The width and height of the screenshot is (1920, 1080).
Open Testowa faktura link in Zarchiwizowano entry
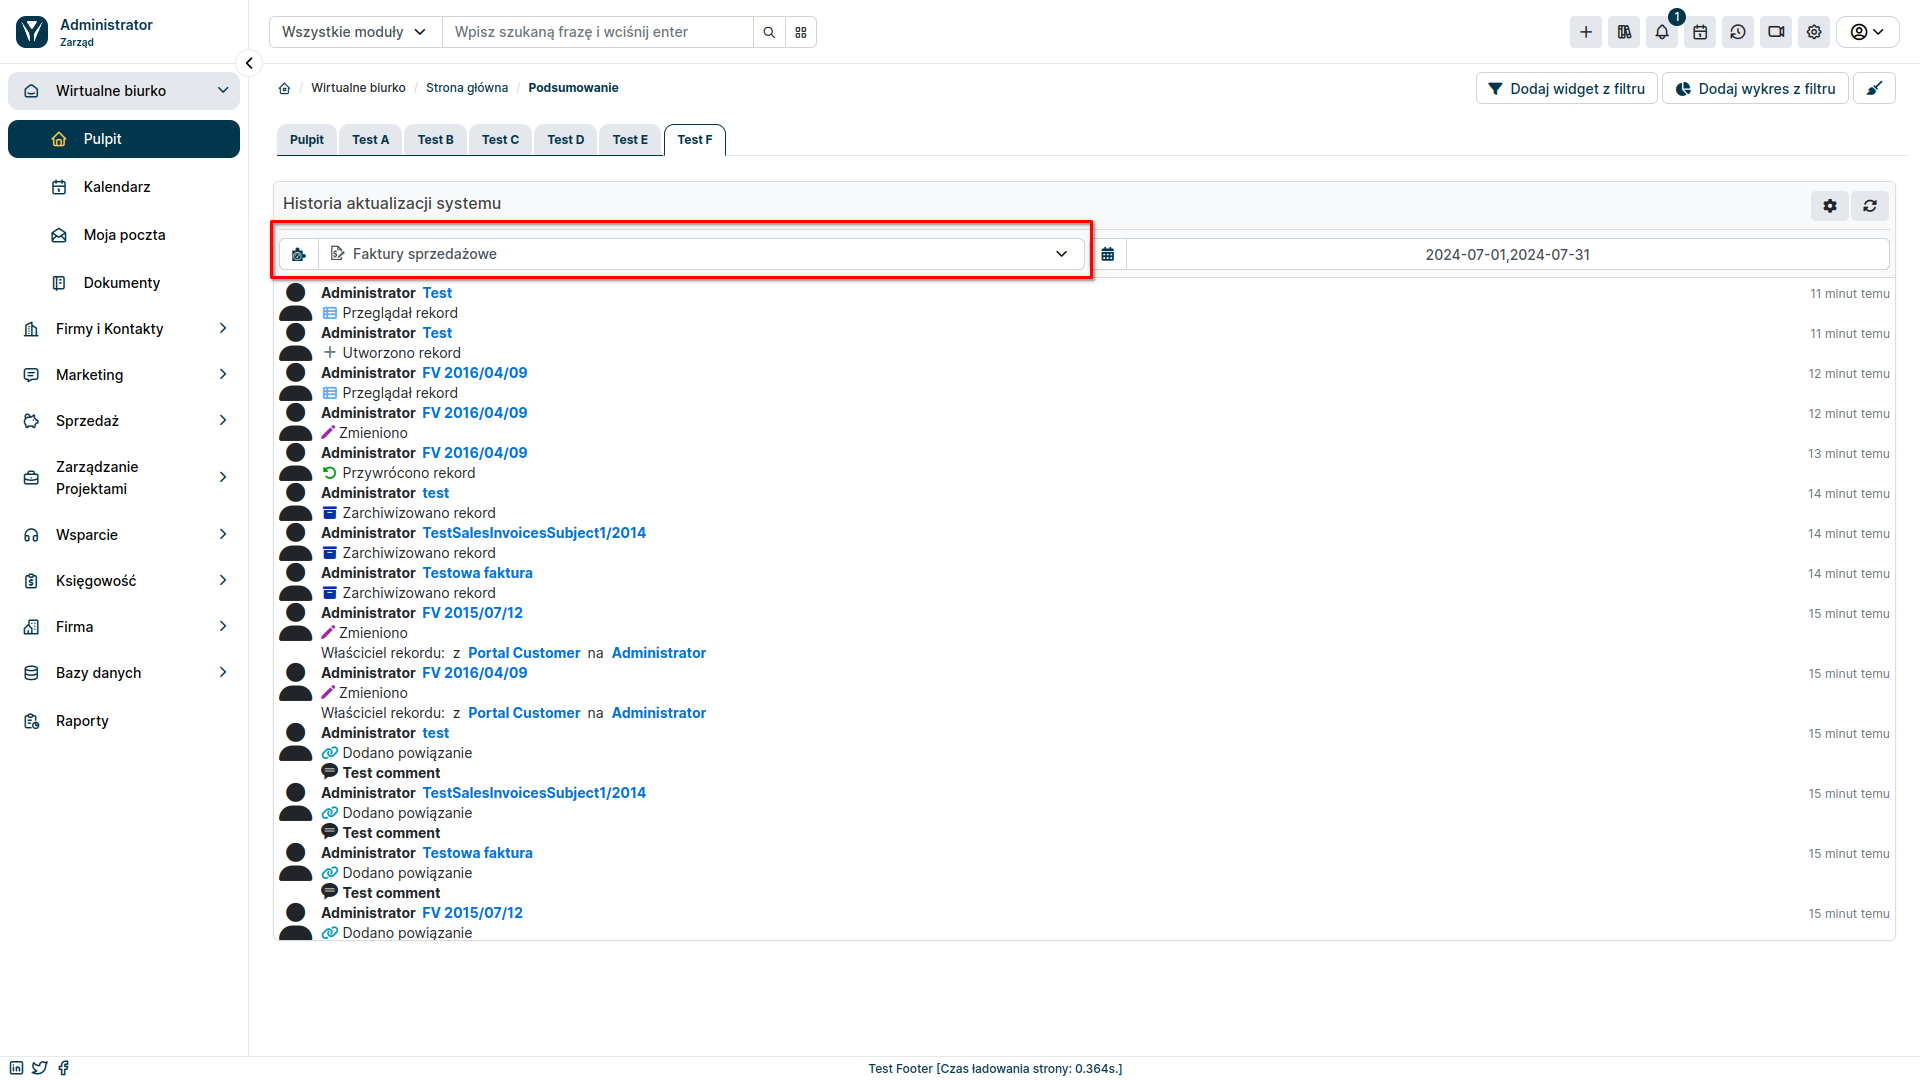pyautogui.click(x=477, y=573)
